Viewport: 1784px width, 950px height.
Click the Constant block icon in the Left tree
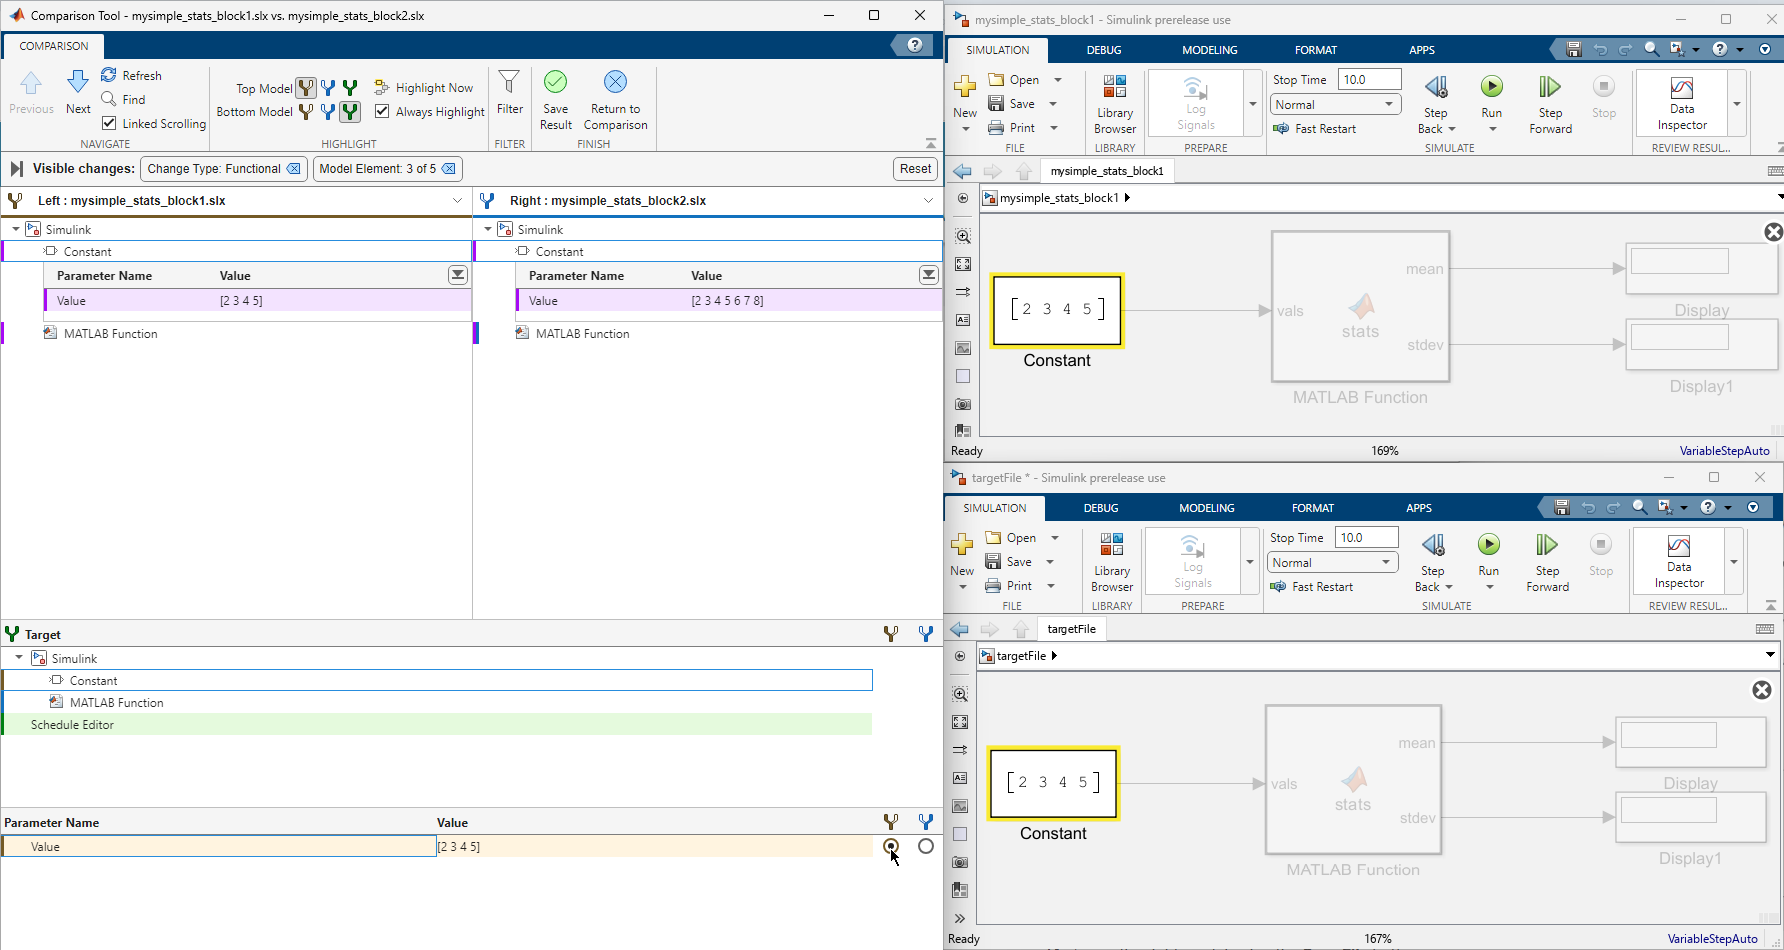51,251
